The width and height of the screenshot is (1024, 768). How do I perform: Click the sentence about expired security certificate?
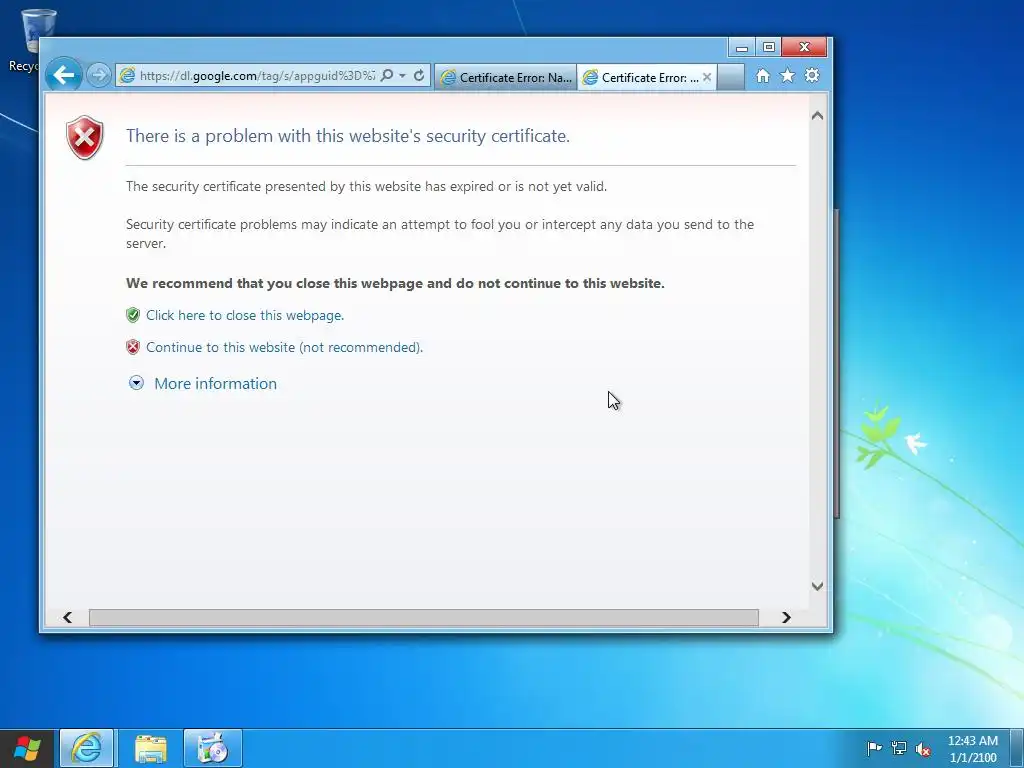(x=366, y=186)
